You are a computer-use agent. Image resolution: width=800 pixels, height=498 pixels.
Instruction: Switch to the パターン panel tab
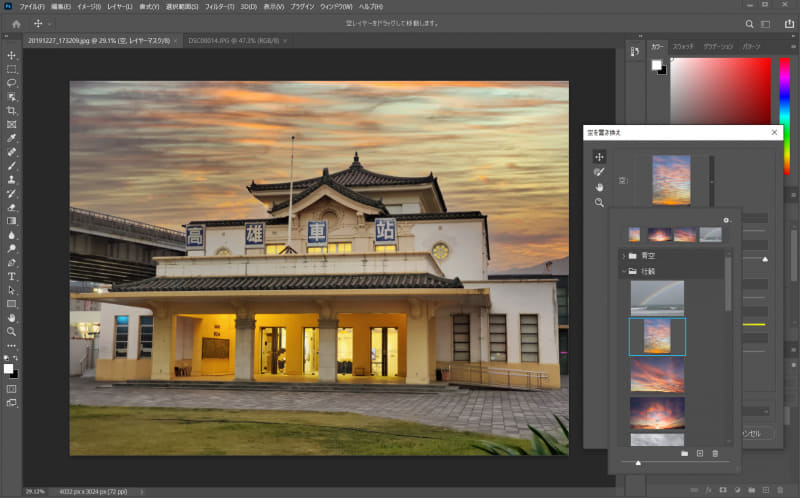click(751, 46)
